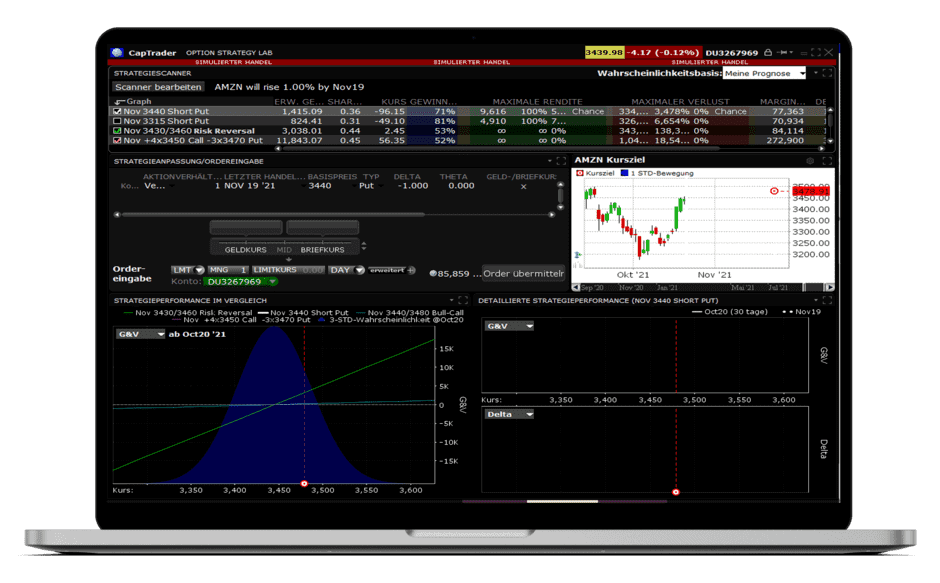940x583 pixels.
Task: Sort by the Maximale Rendite column header
Action: [x=537, y=101]
